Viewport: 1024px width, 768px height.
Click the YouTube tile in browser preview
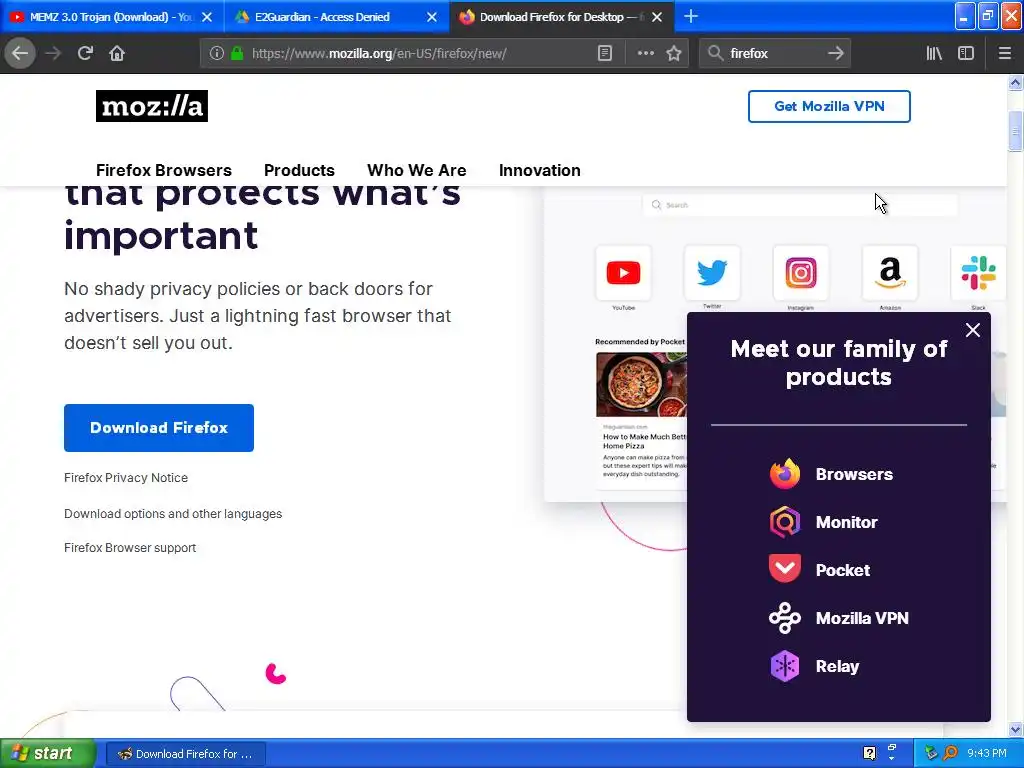pos(624,272)
